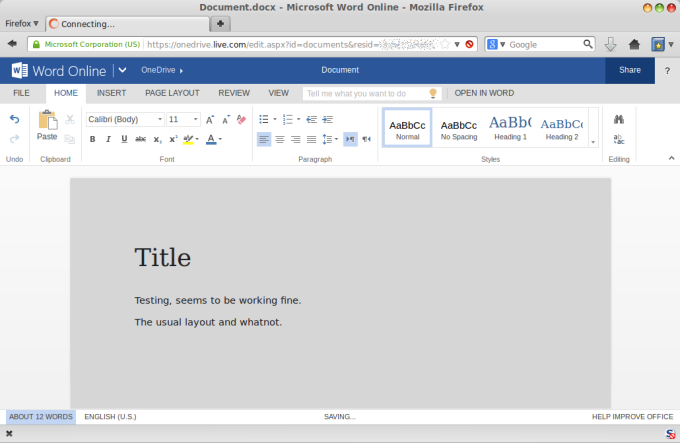Switch to the INSERT ribbon tab

[111, 93]
